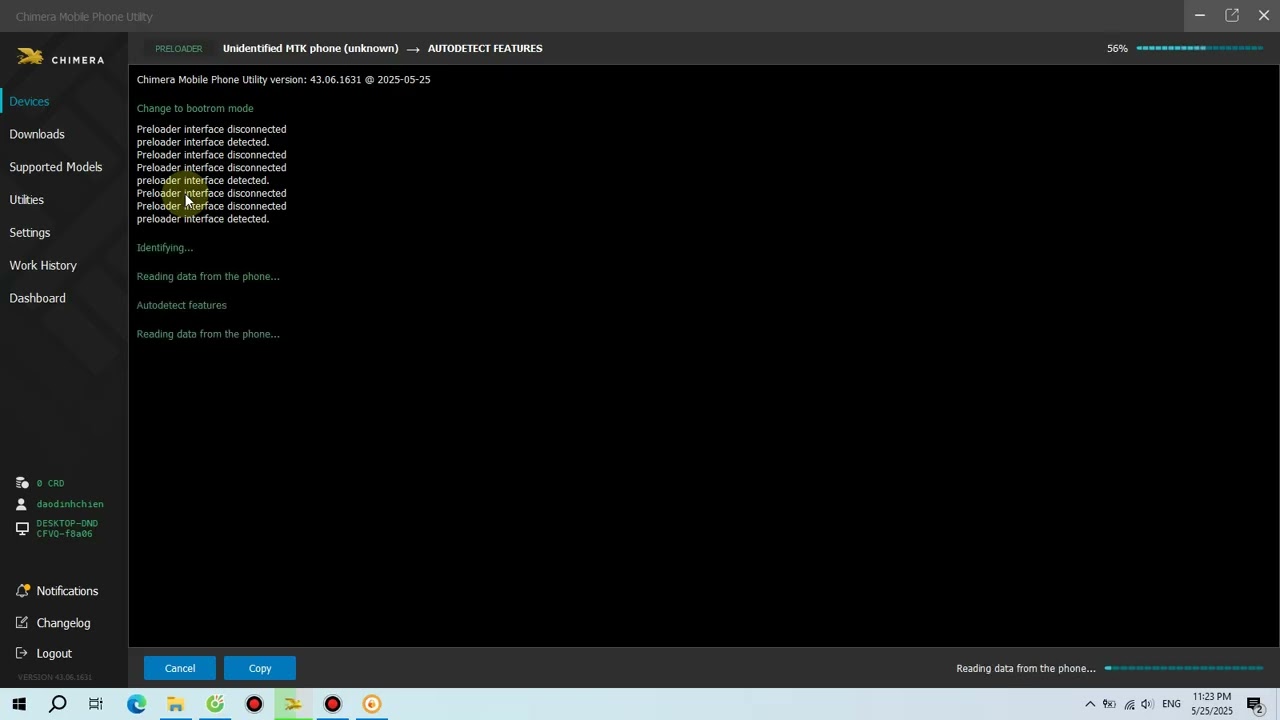Go to Supported Models

pos(56,167)
